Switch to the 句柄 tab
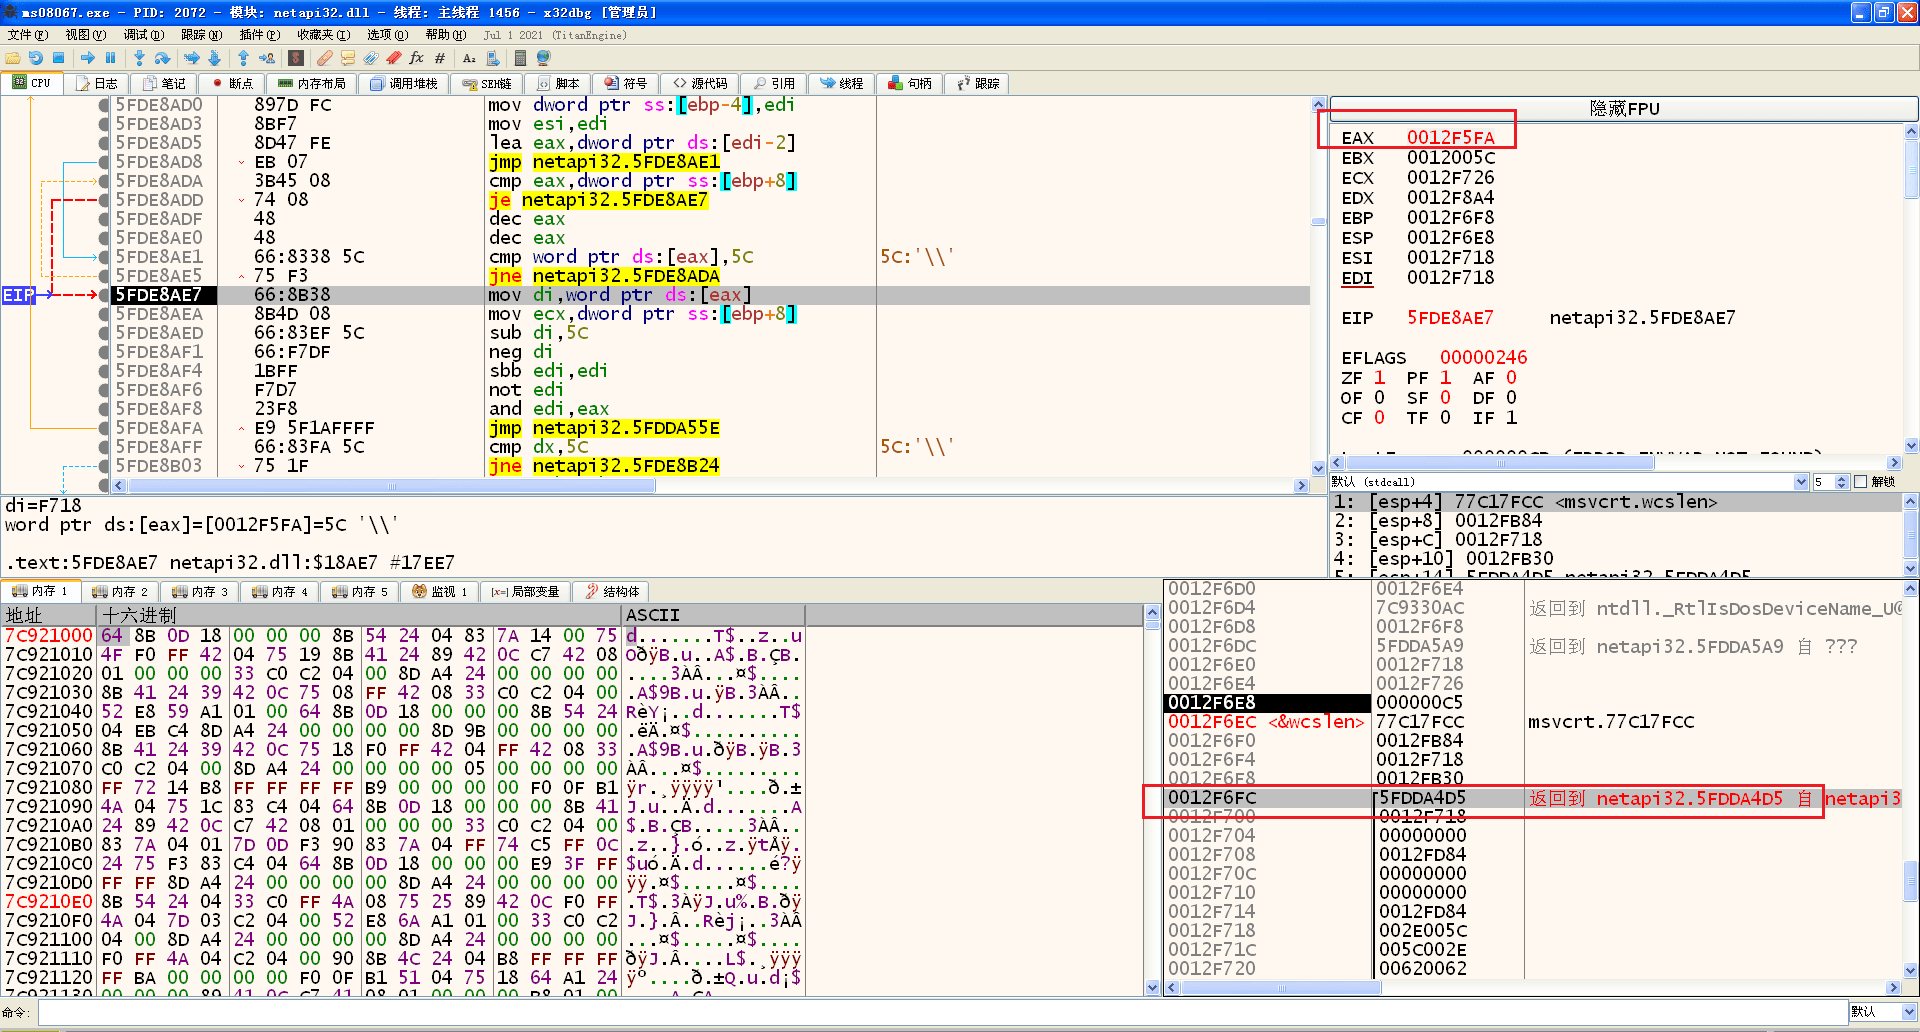Screen dimensions: 1920x1032 click(910, 83)
